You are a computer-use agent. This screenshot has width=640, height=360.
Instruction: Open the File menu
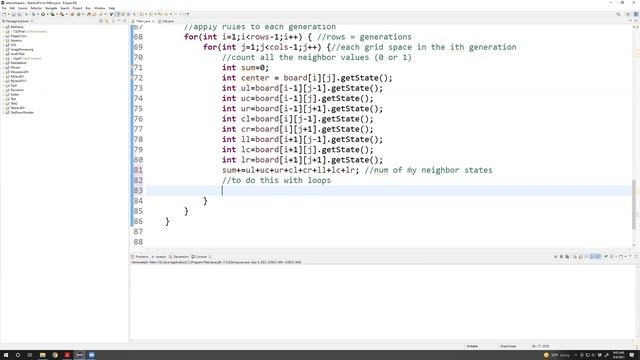tap(4, 8)
